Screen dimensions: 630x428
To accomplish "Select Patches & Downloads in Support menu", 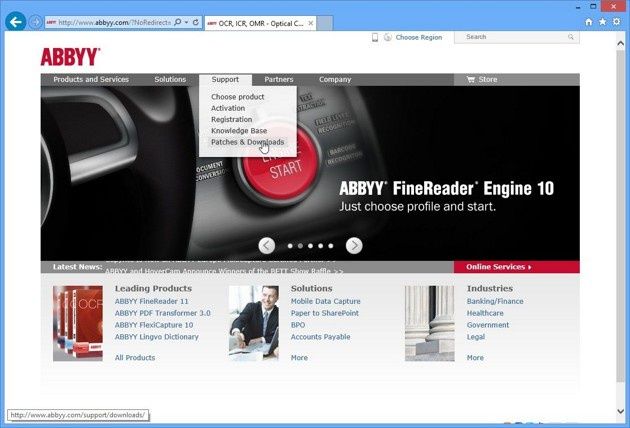I will tap(248, 142).
